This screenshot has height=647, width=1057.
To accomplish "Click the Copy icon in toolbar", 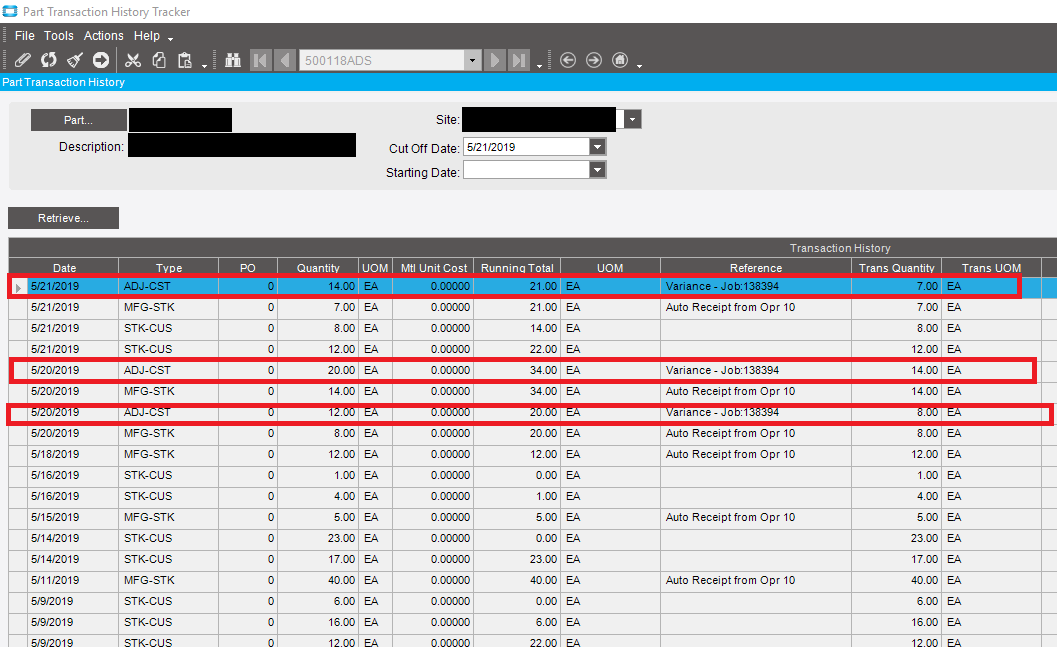I will tap(159, 60).
